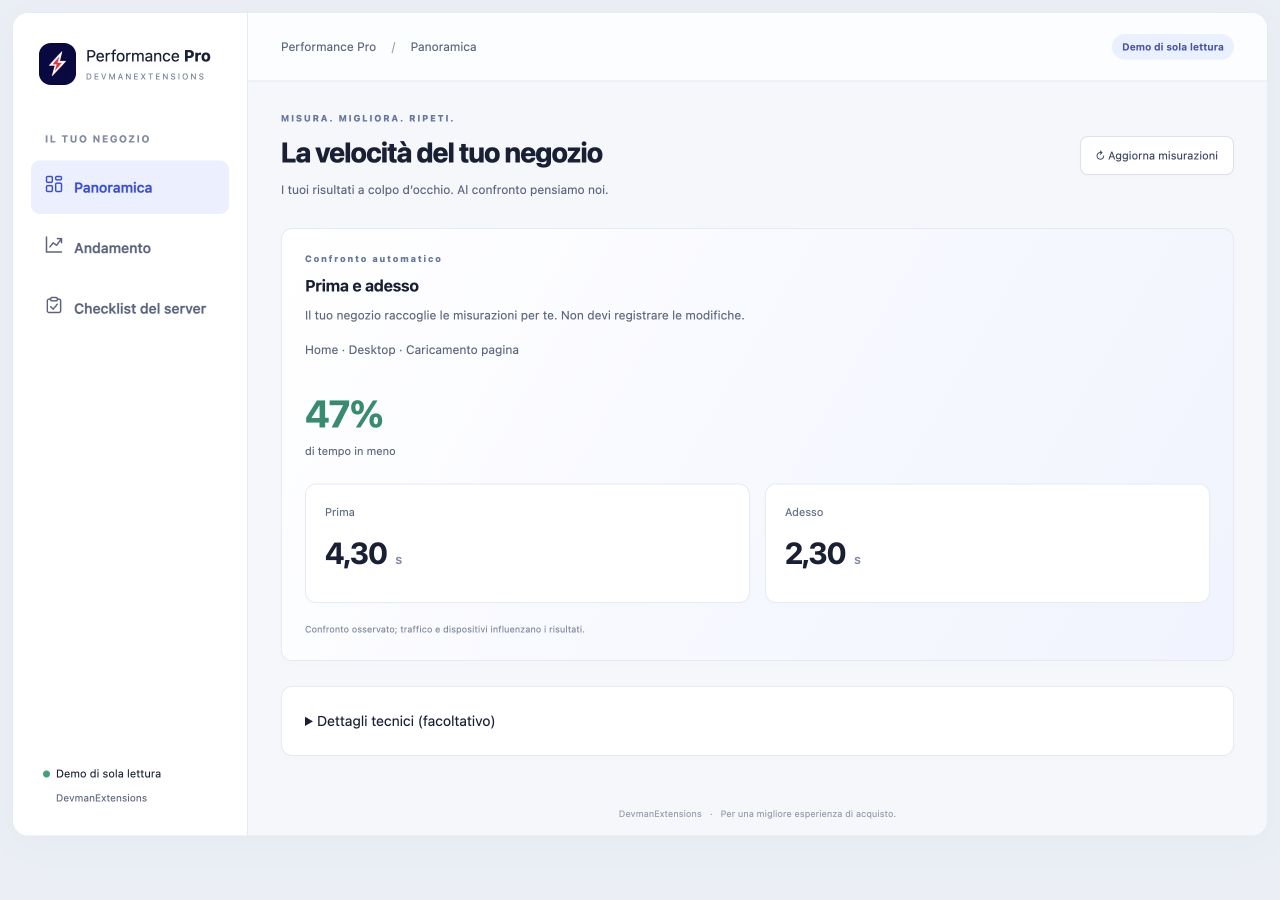Click Home · Desktop · Caricamento pagina text
The width and height of the screenshot is (1280, 900).
point(412,350)
